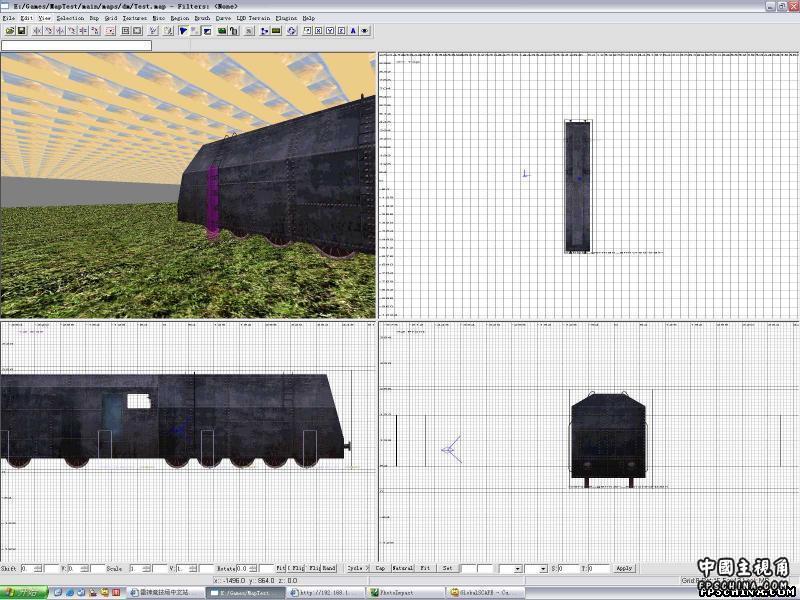Click the Apply button
Image resolution: width=800 pixels, height=600 pixels.
(x=624, y=568)
